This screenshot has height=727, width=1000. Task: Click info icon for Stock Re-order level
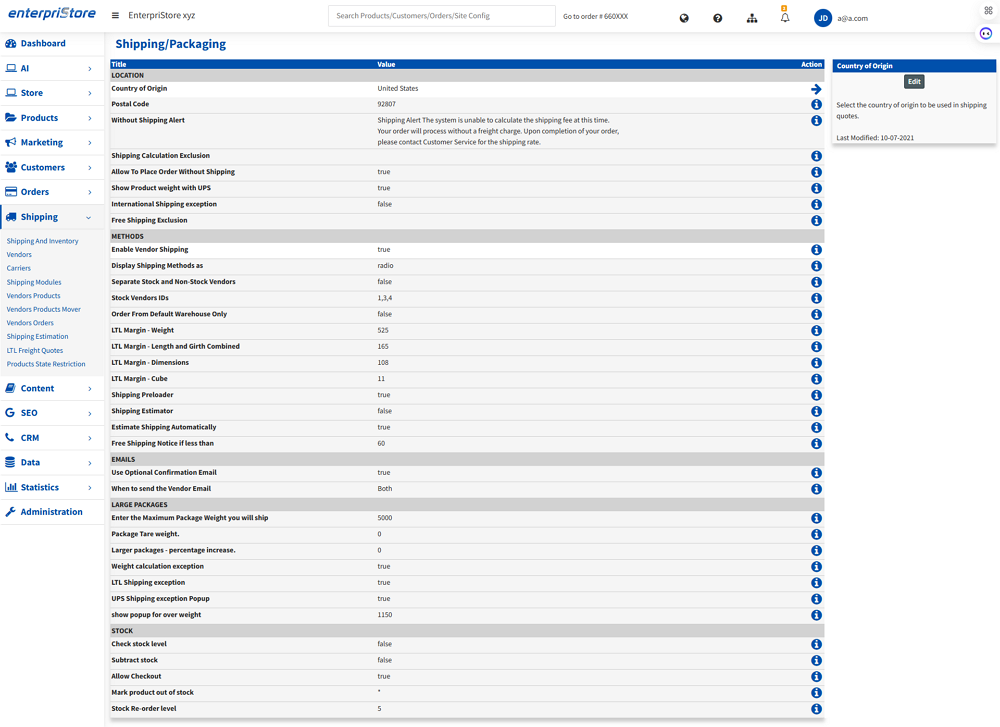[x=816, y=709]
